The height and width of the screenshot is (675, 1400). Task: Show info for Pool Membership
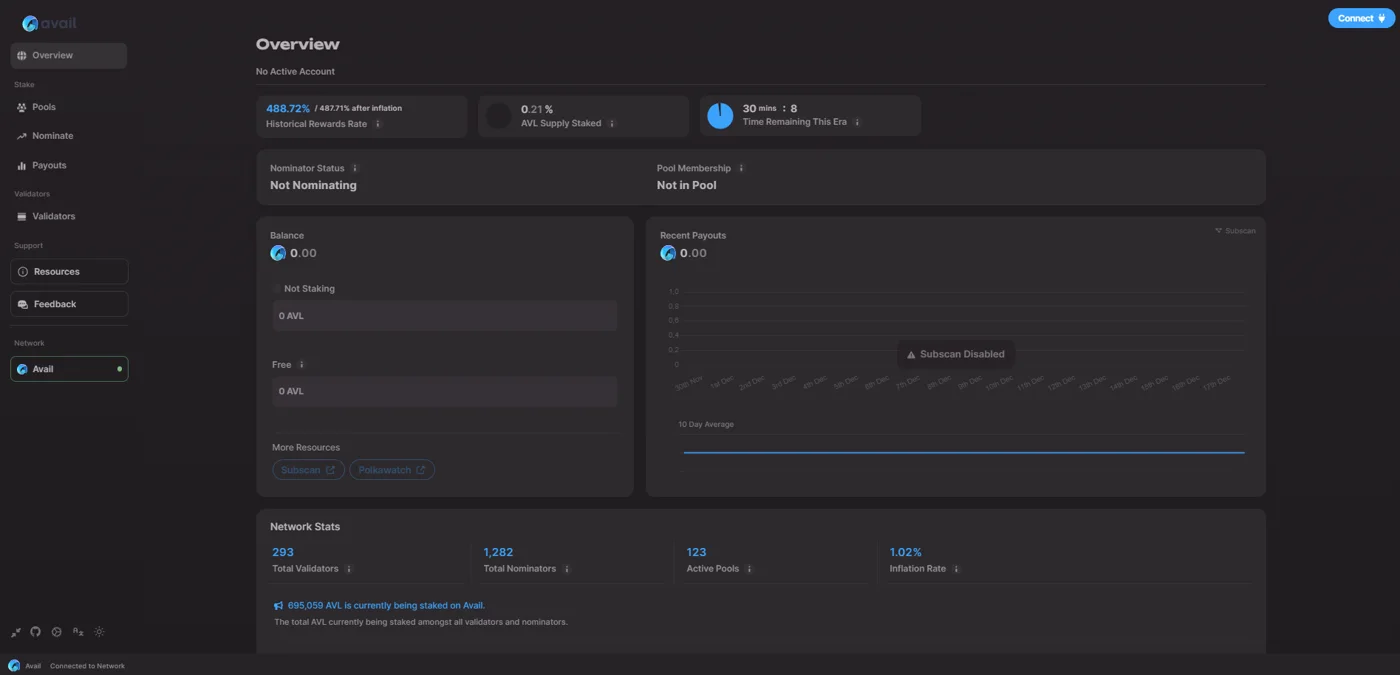pos(741,168)
